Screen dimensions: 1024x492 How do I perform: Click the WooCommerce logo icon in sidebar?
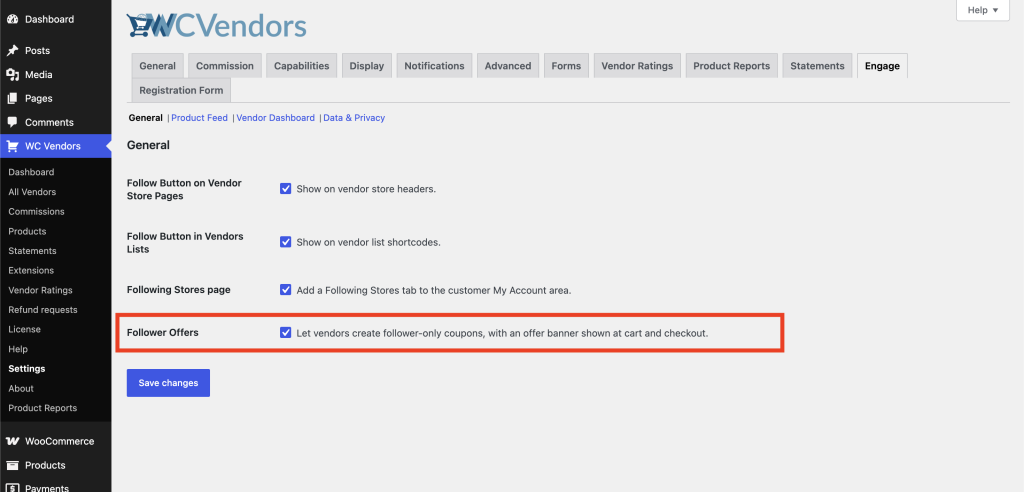[x=12, y=441]
